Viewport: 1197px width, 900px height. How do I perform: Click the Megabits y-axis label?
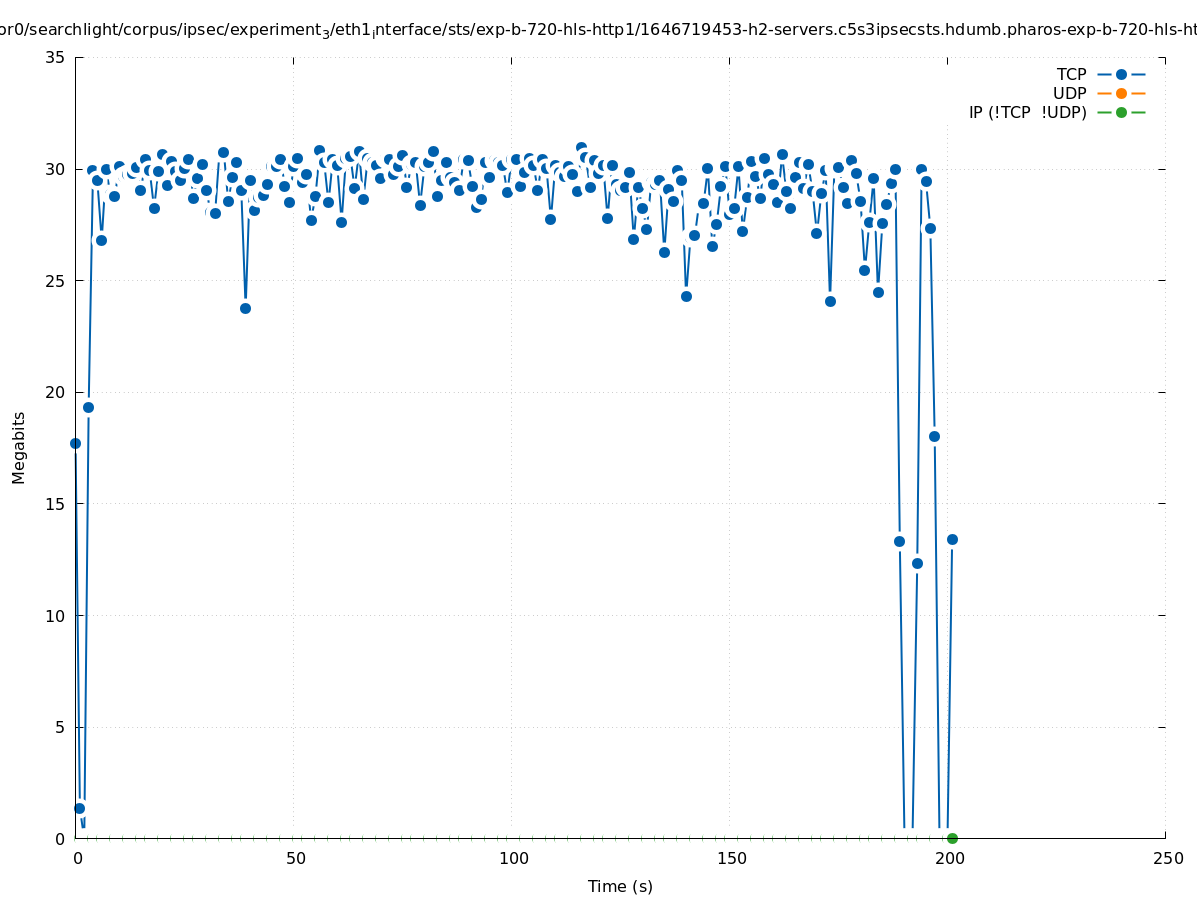19,447
